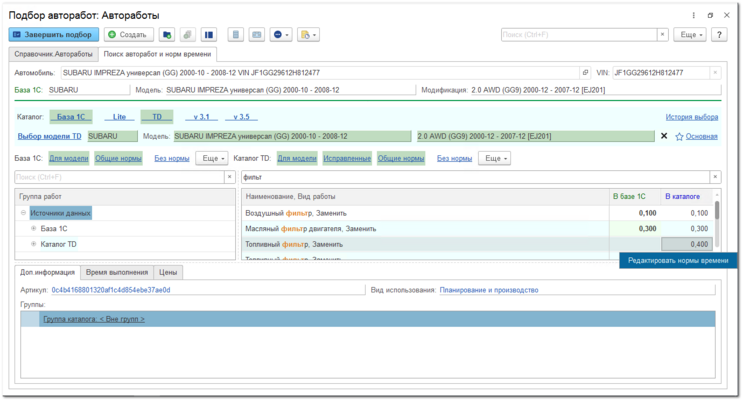Toggle the v 3.1 catalog option
The image size is (743, 401).
[201, 117]
